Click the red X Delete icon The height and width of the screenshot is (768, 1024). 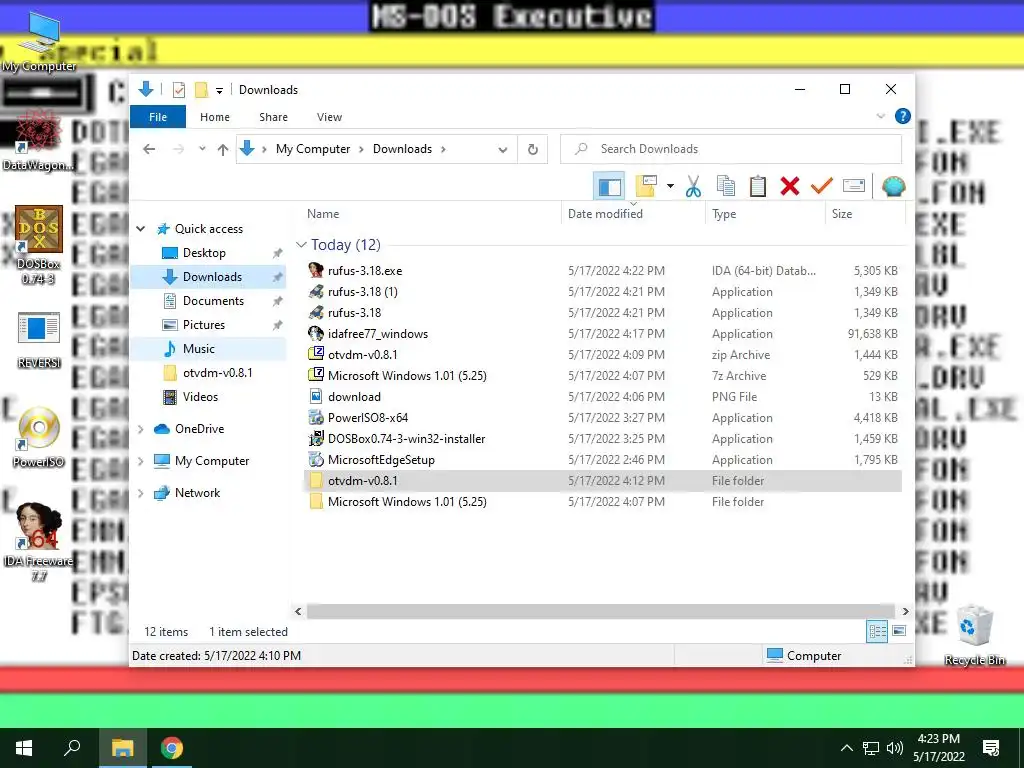pos(790,187)
